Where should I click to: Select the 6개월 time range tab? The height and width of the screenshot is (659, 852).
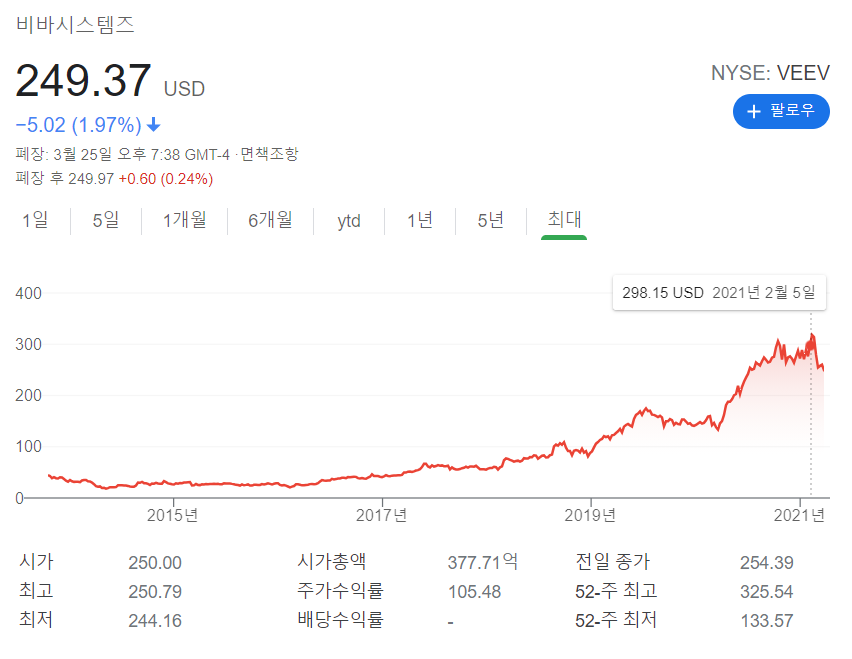[270, 220]
